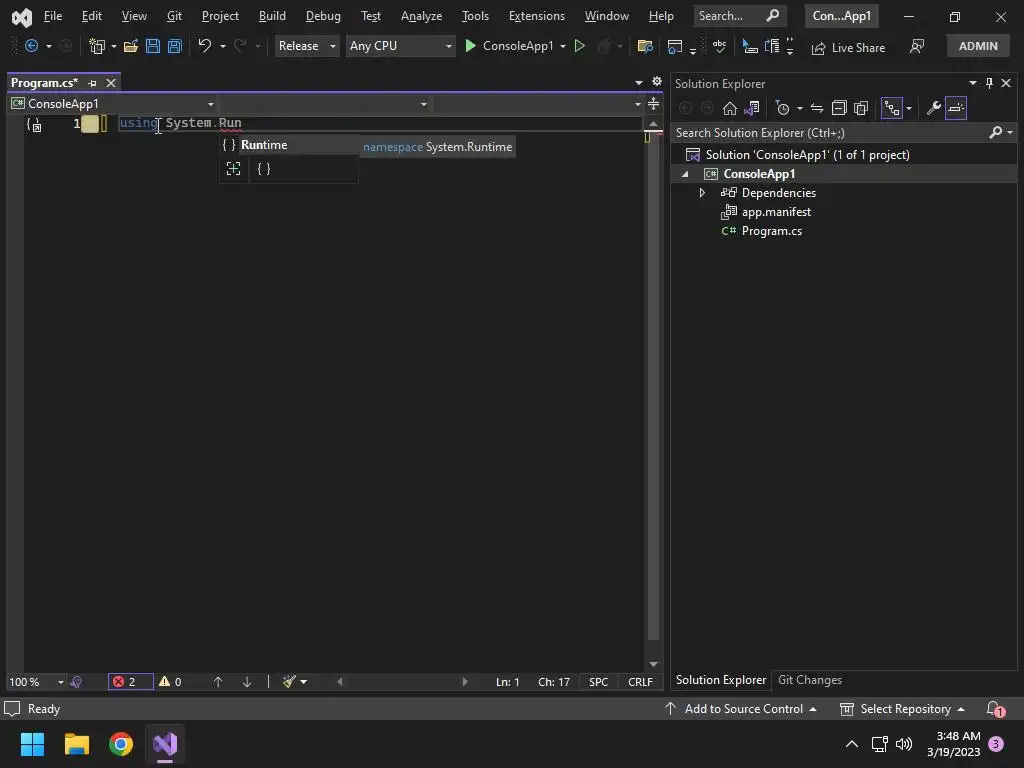The height and width of the screenshot is (768, 1024).
Task: Click the ADMIN badge button
Action: 978,46
